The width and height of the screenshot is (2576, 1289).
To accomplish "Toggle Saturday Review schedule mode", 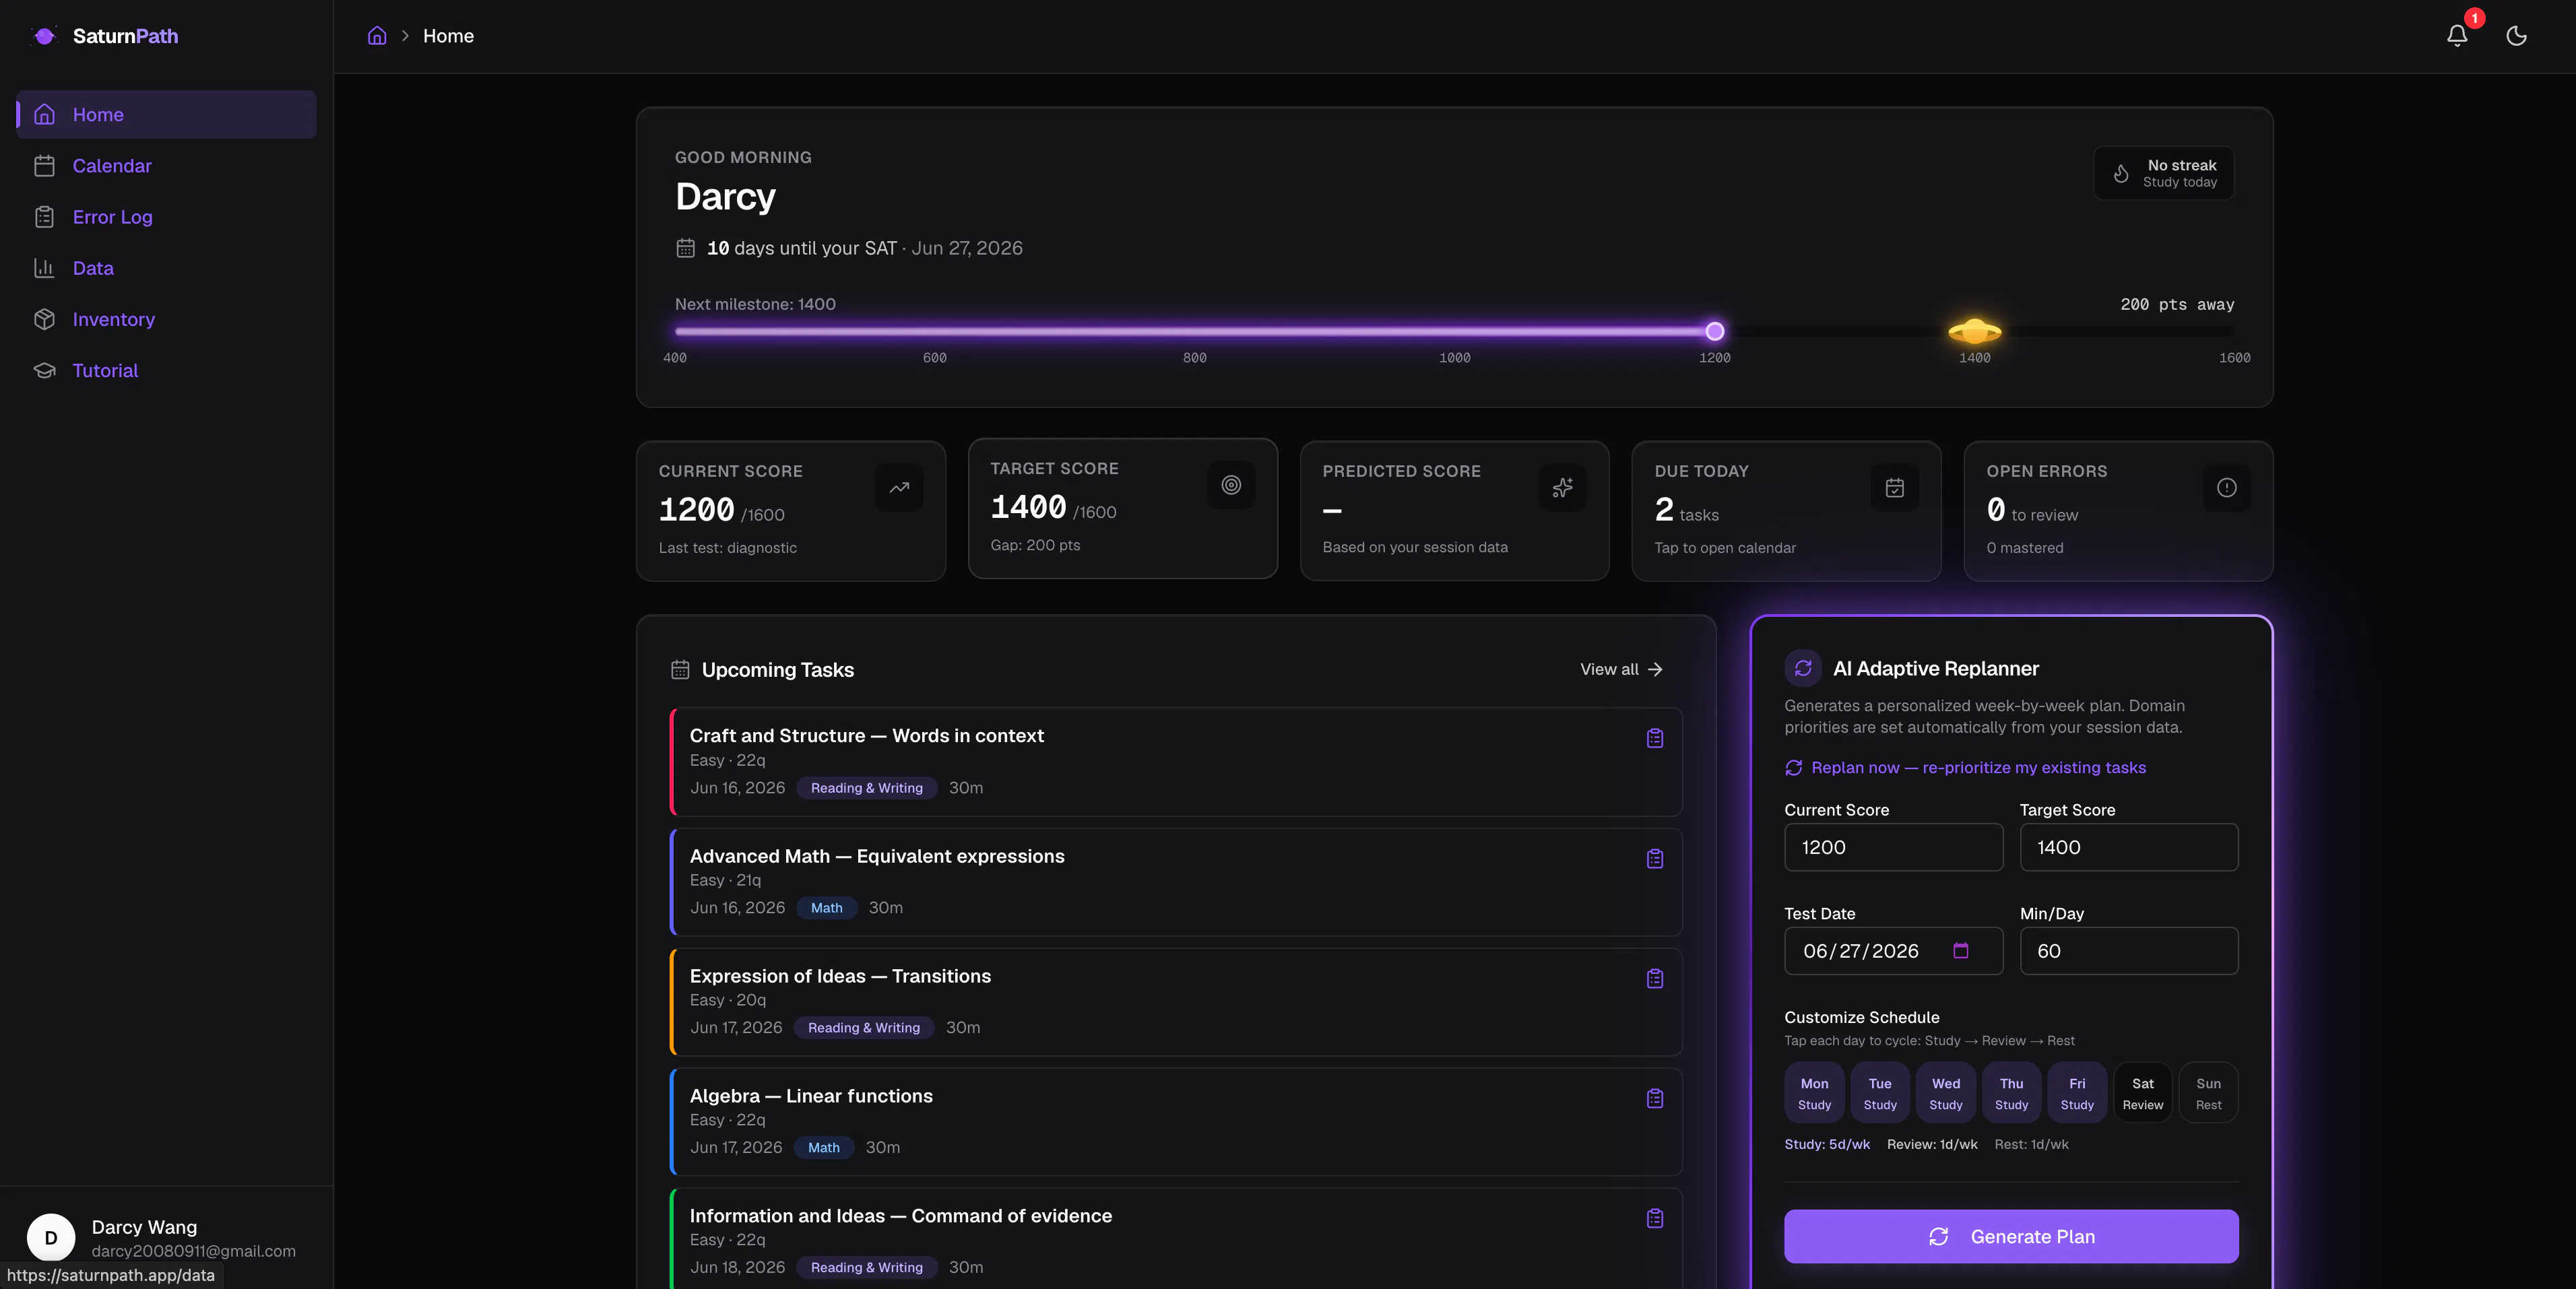I will [x=2143, y=1093].
